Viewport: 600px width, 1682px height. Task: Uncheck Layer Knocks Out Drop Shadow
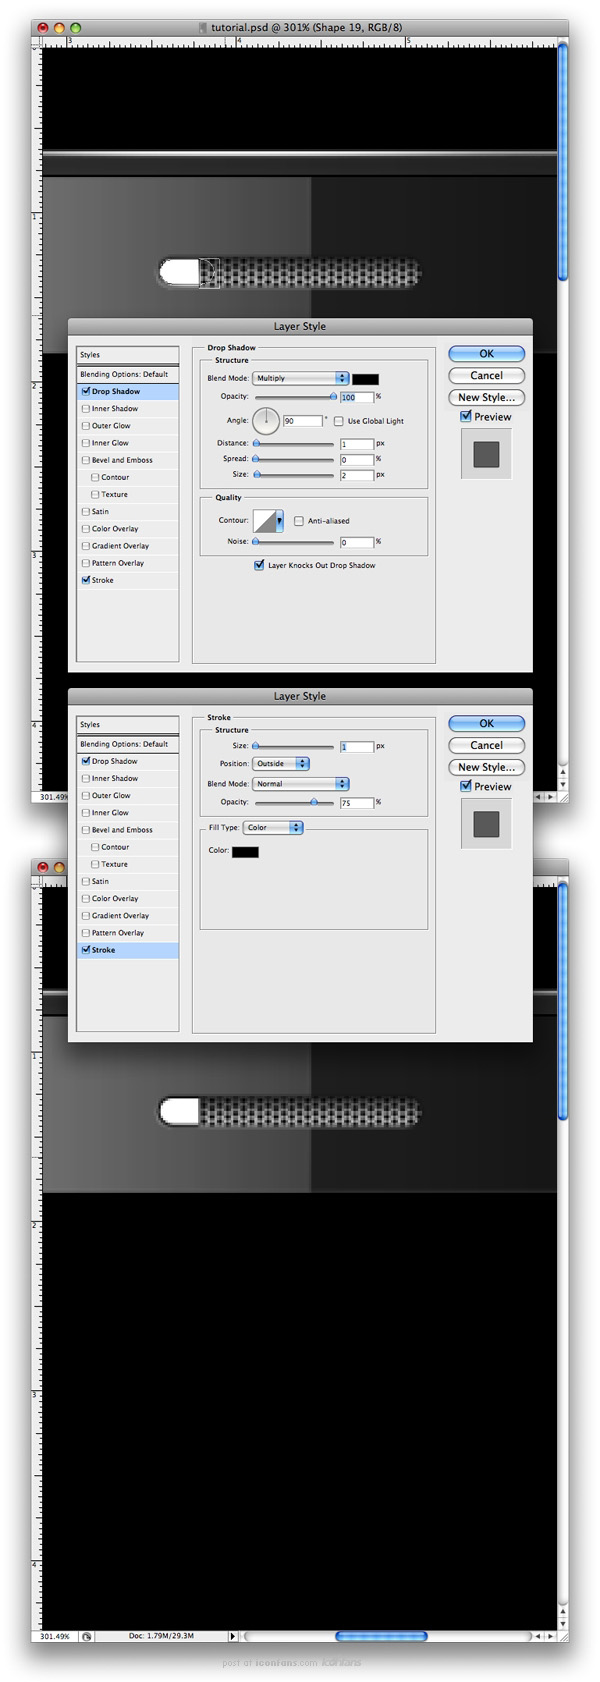point(259,565)
